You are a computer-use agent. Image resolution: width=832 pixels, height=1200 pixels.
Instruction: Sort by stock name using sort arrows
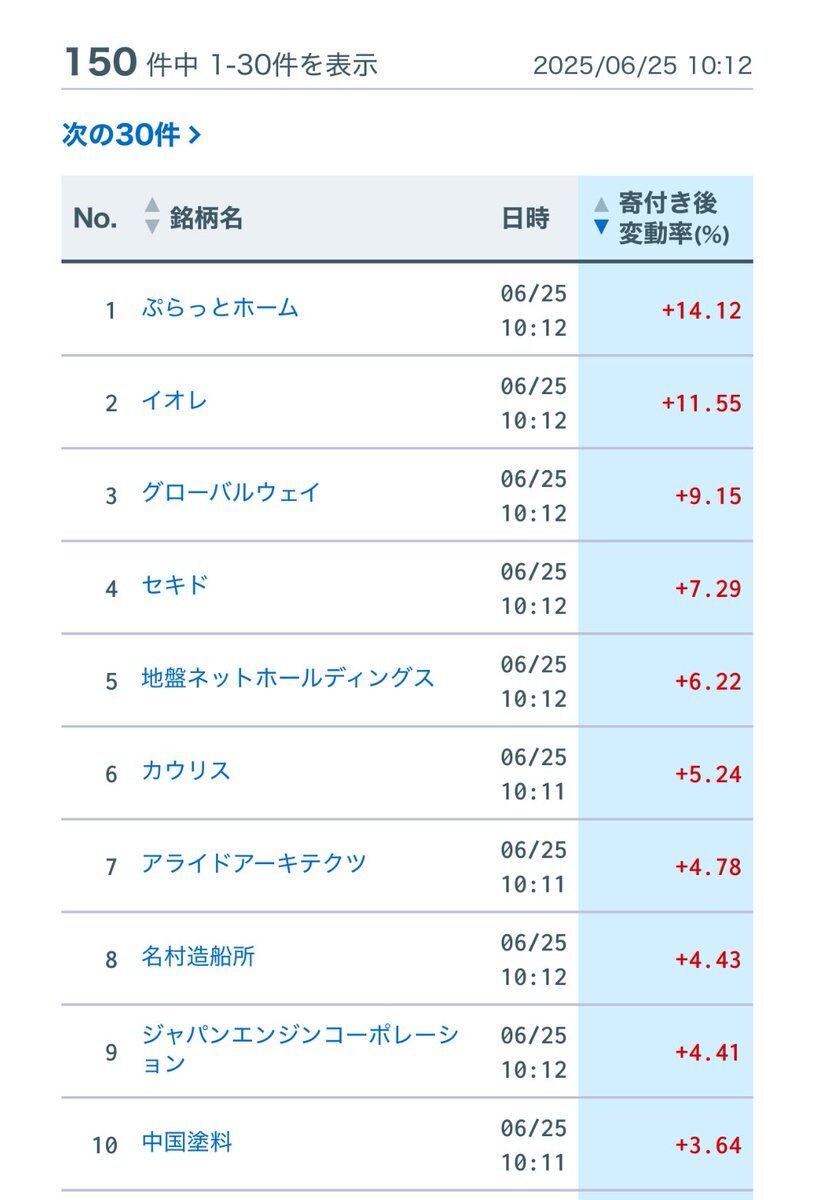point(152,216)
